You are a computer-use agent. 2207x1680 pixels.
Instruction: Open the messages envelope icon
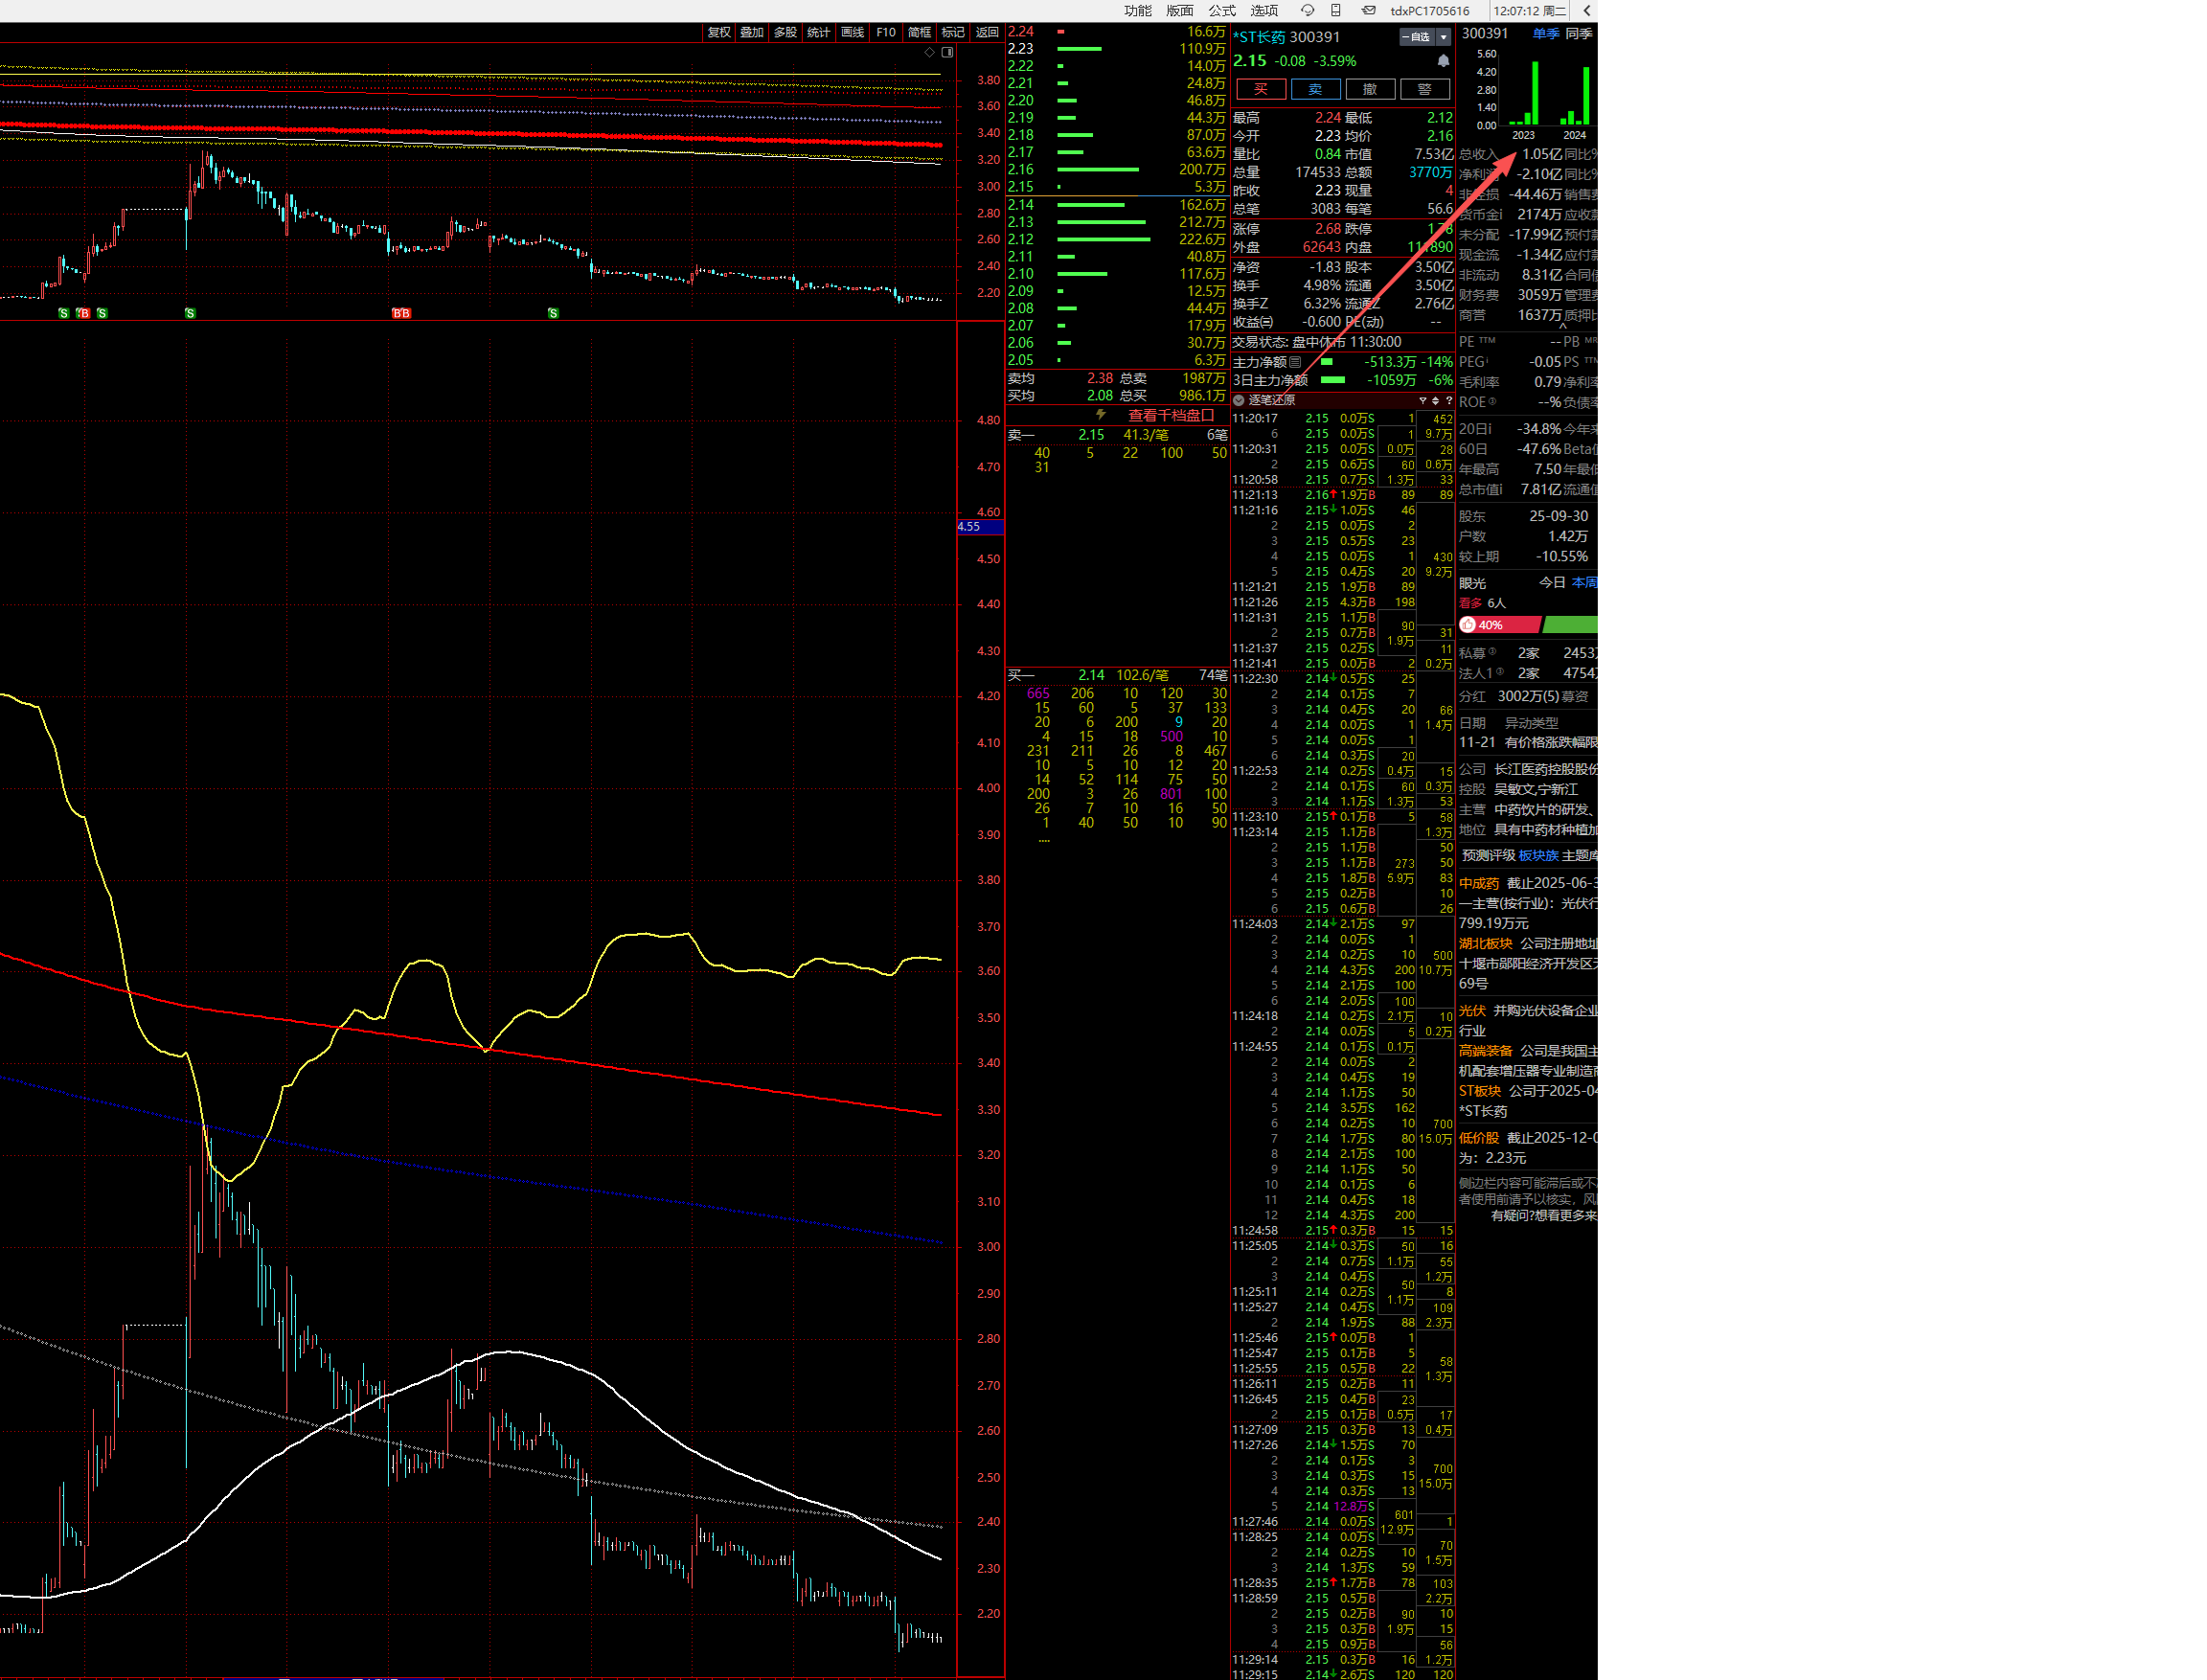coord(1368,10)
